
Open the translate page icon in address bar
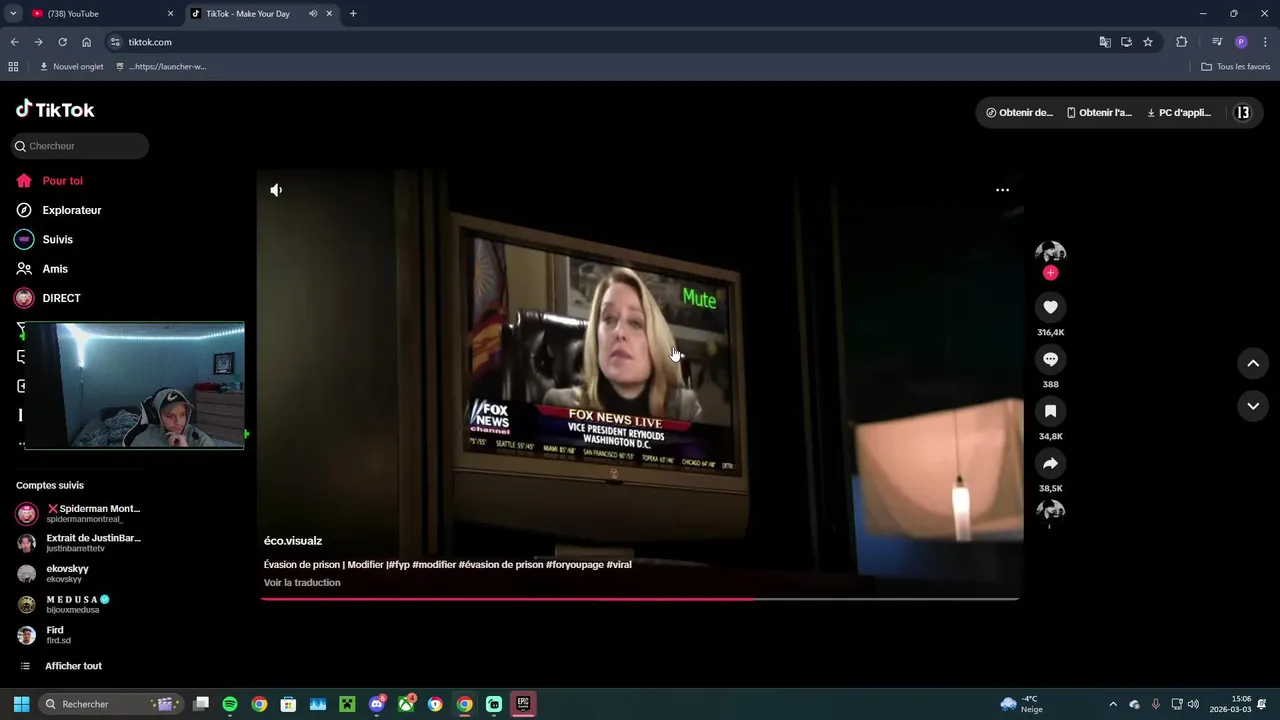click(1105, 42)
